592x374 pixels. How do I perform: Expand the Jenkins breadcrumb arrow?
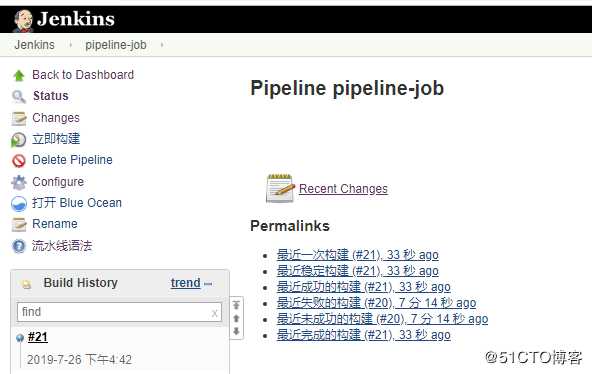pyautogui.click(x=70, y=45)
